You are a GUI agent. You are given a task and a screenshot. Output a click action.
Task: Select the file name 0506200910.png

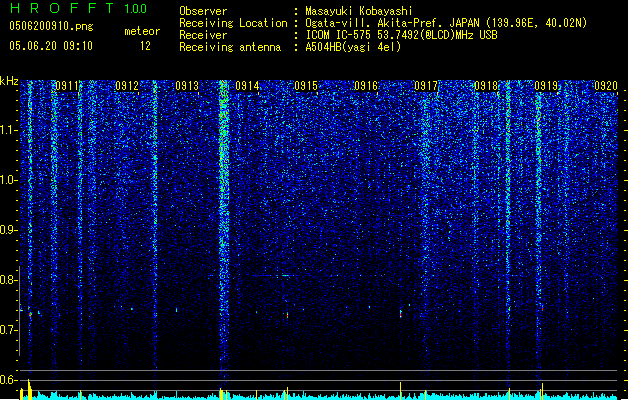click(51, 27)
